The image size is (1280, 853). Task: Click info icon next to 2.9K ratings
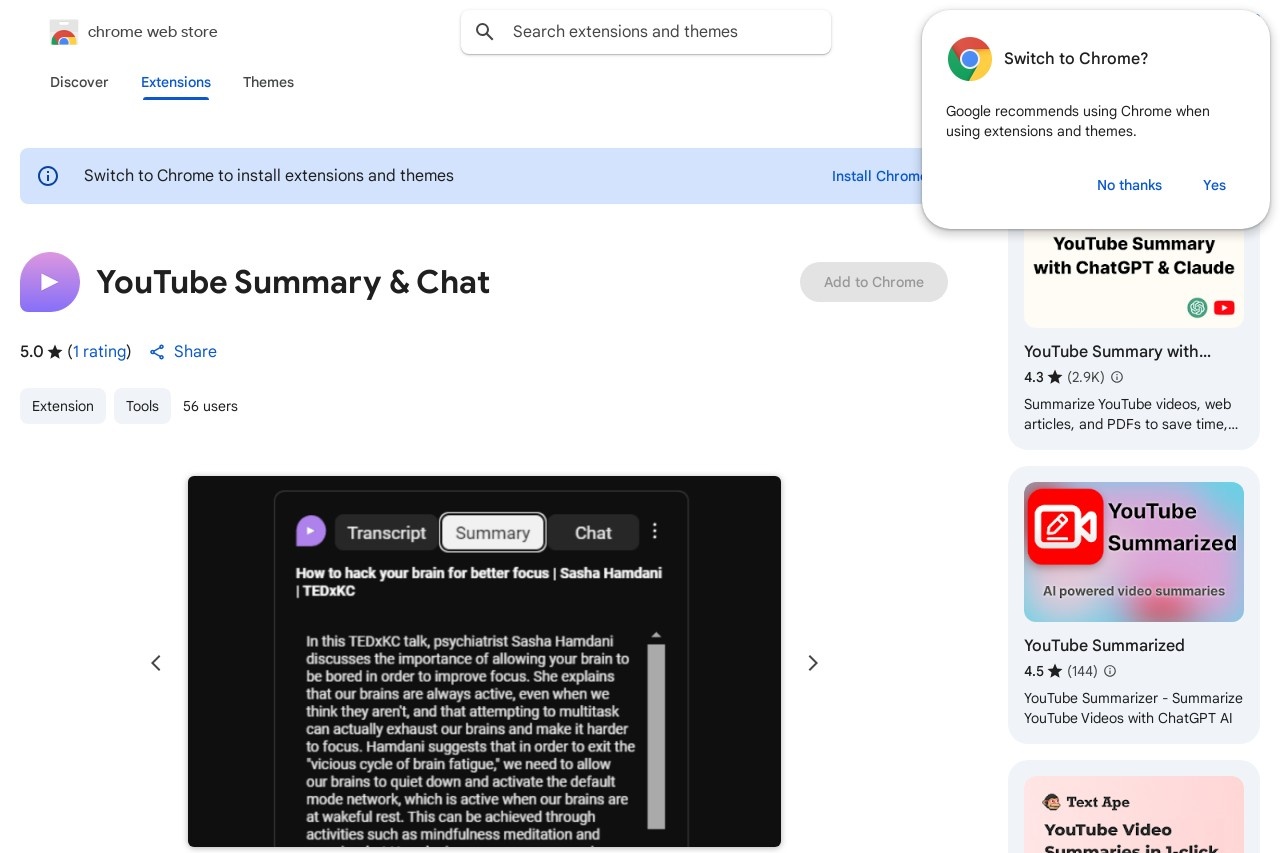(x=1117, y=377)
